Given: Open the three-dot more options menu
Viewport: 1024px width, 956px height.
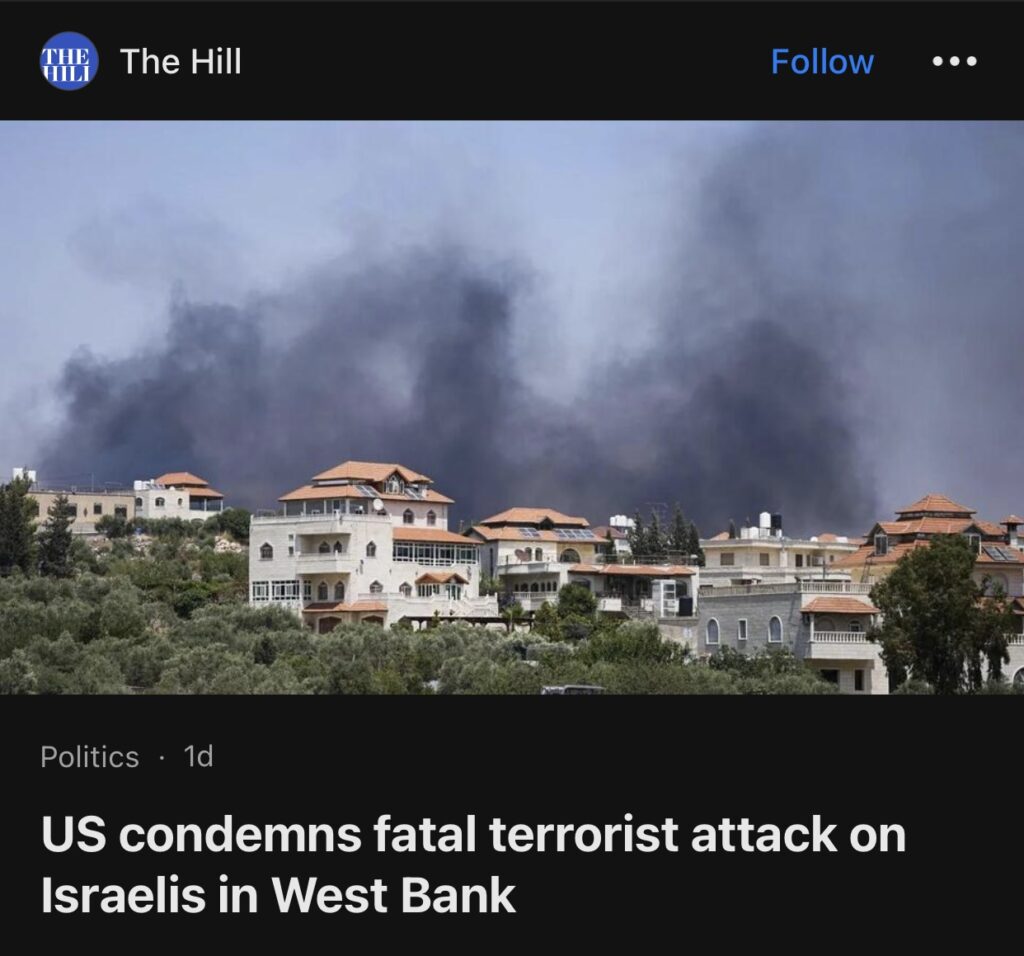Looking at the screenshot, I should [x=955, y=61].
